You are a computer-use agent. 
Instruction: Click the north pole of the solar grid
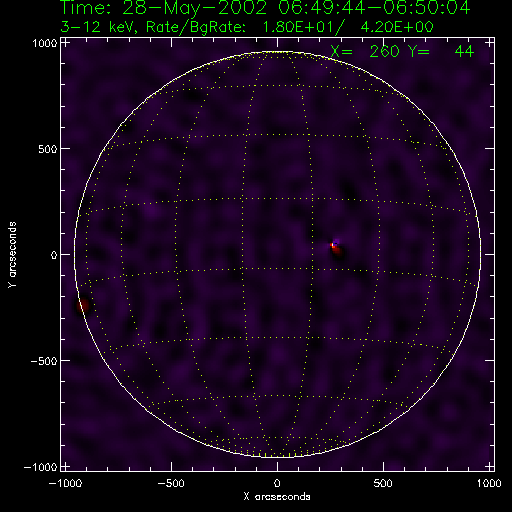pos(278,53)
